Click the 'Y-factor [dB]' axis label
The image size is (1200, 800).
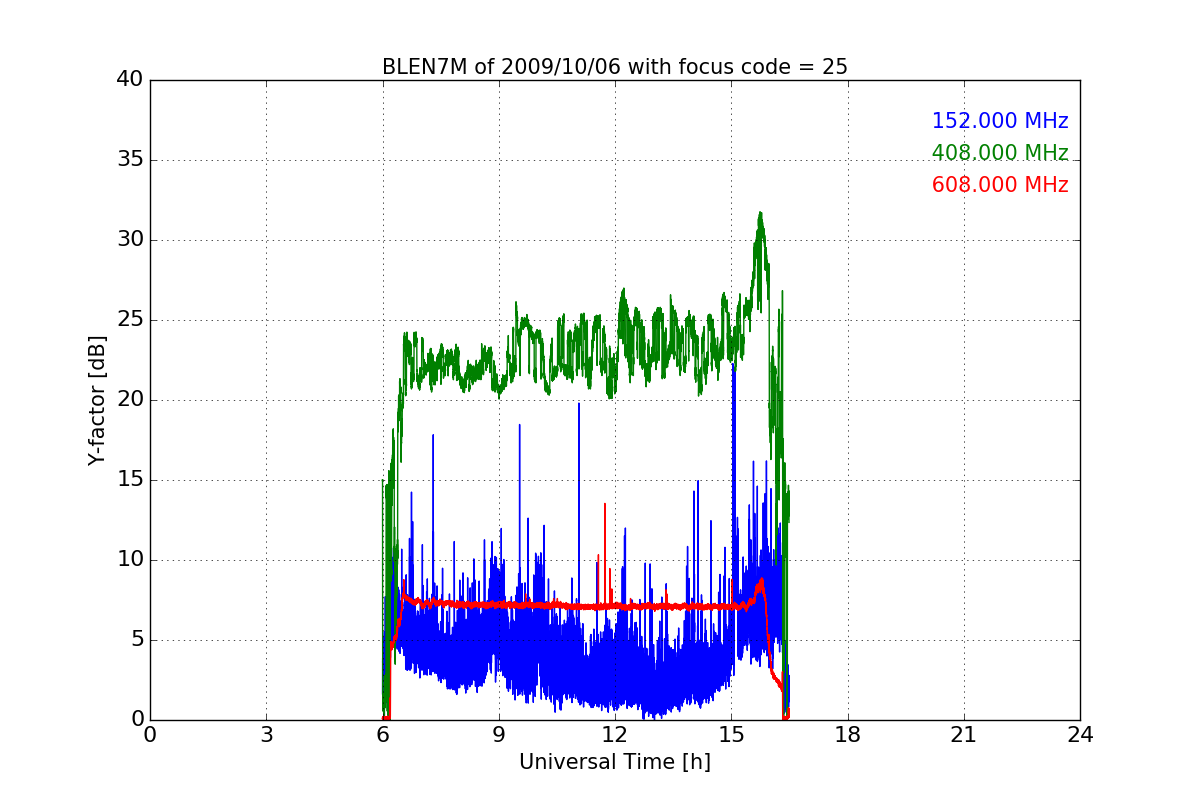pyautogui.click(x=96, y=400)
